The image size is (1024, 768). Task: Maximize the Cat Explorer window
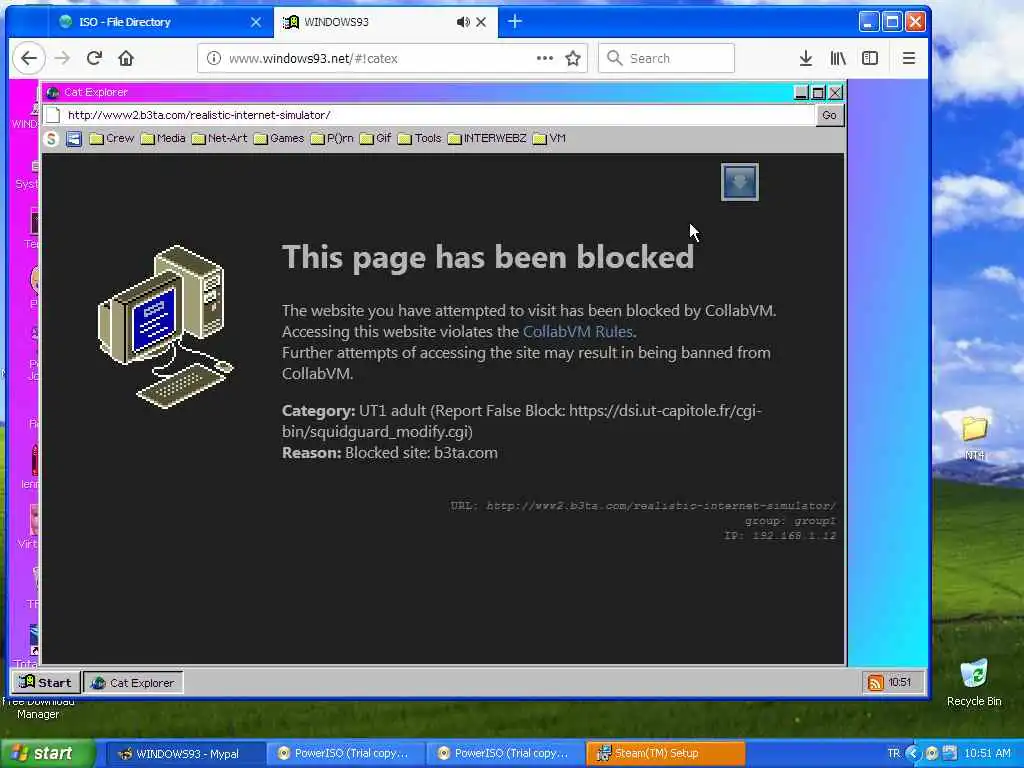click(818, 93)
